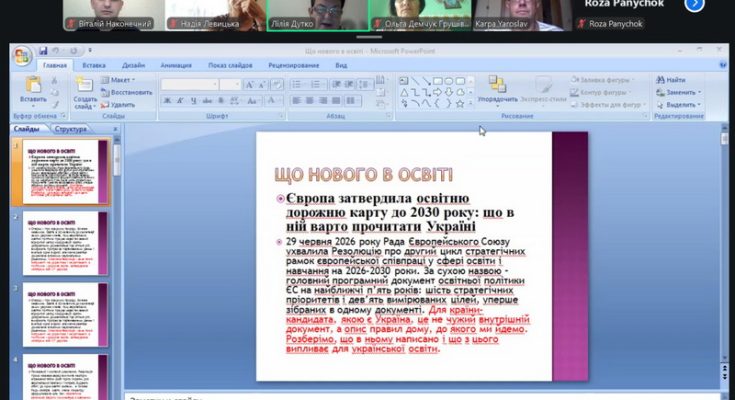The image size is (735, 400).
Task: Open Заливка фигуры shape fill
Action: [x=602, y=80]
